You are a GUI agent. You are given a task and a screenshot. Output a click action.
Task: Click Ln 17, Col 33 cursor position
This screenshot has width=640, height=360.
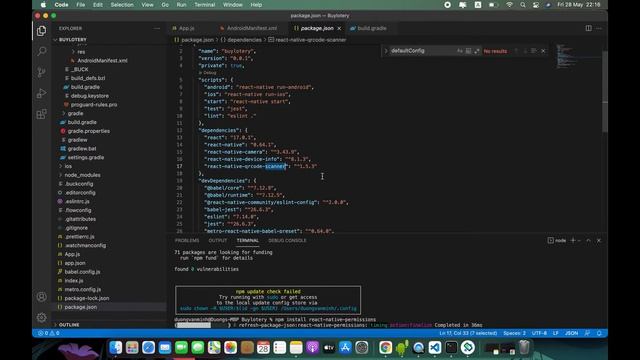[468, 333]
